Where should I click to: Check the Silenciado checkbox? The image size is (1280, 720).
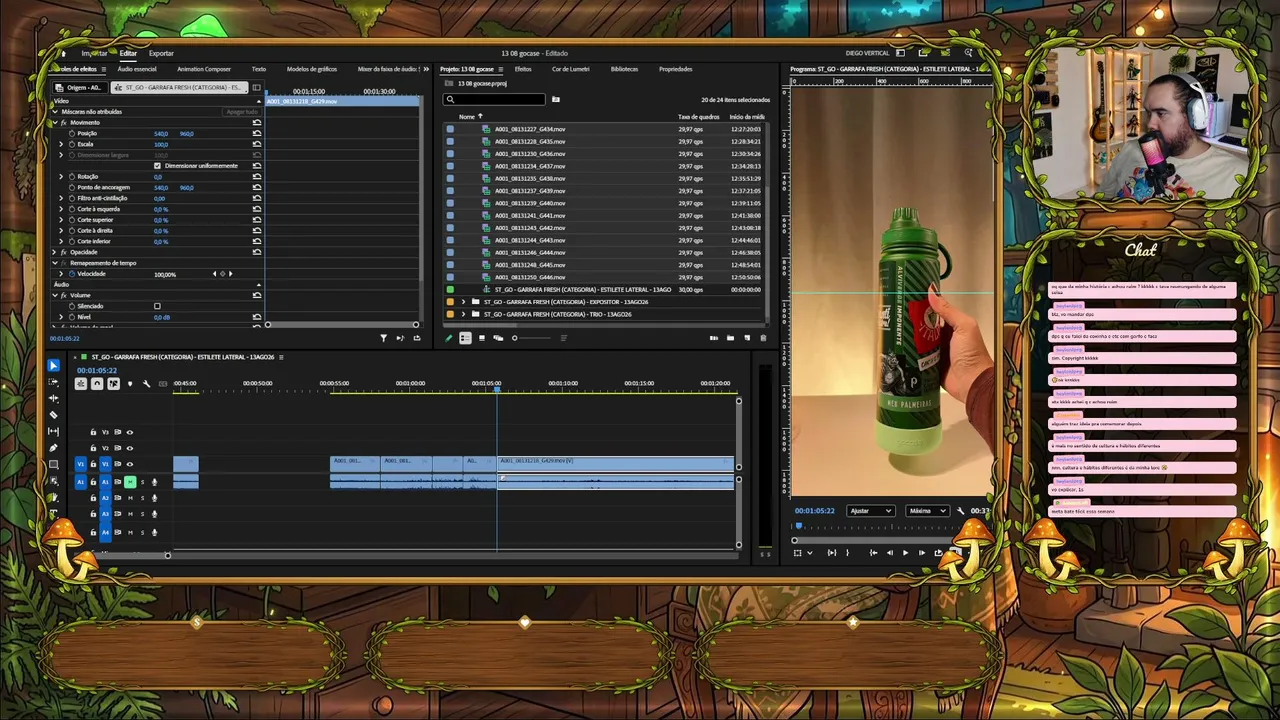click(157, 306)
